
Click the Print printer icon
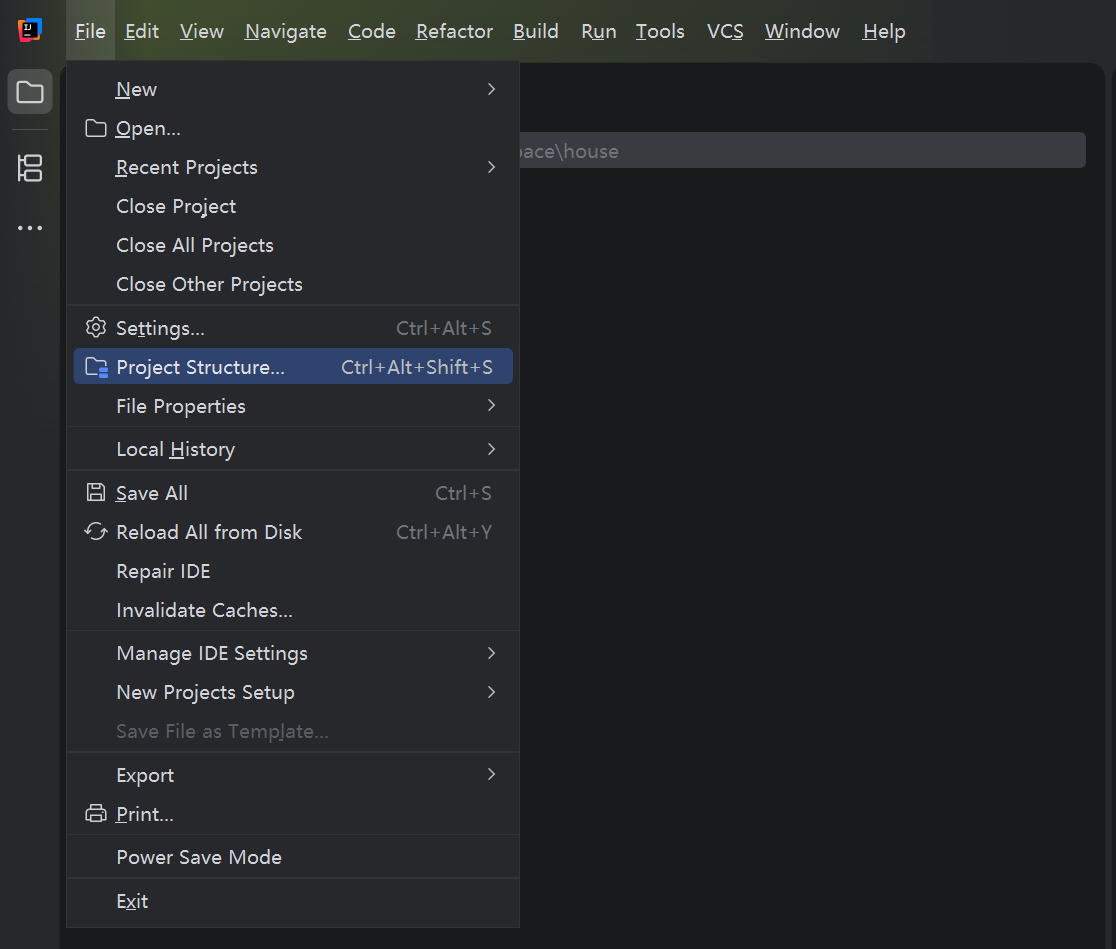pos(95,813)
